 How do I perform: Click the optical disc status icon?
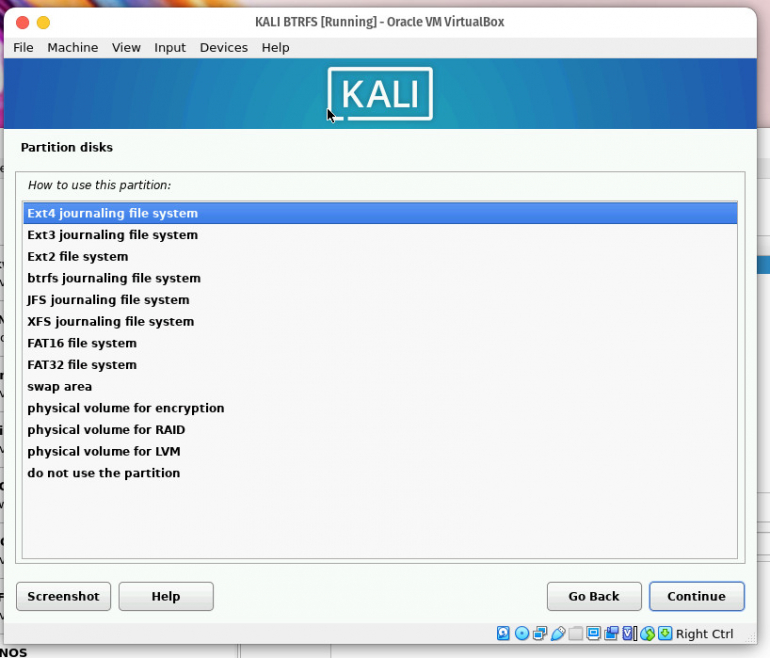(x=522, y=633)
